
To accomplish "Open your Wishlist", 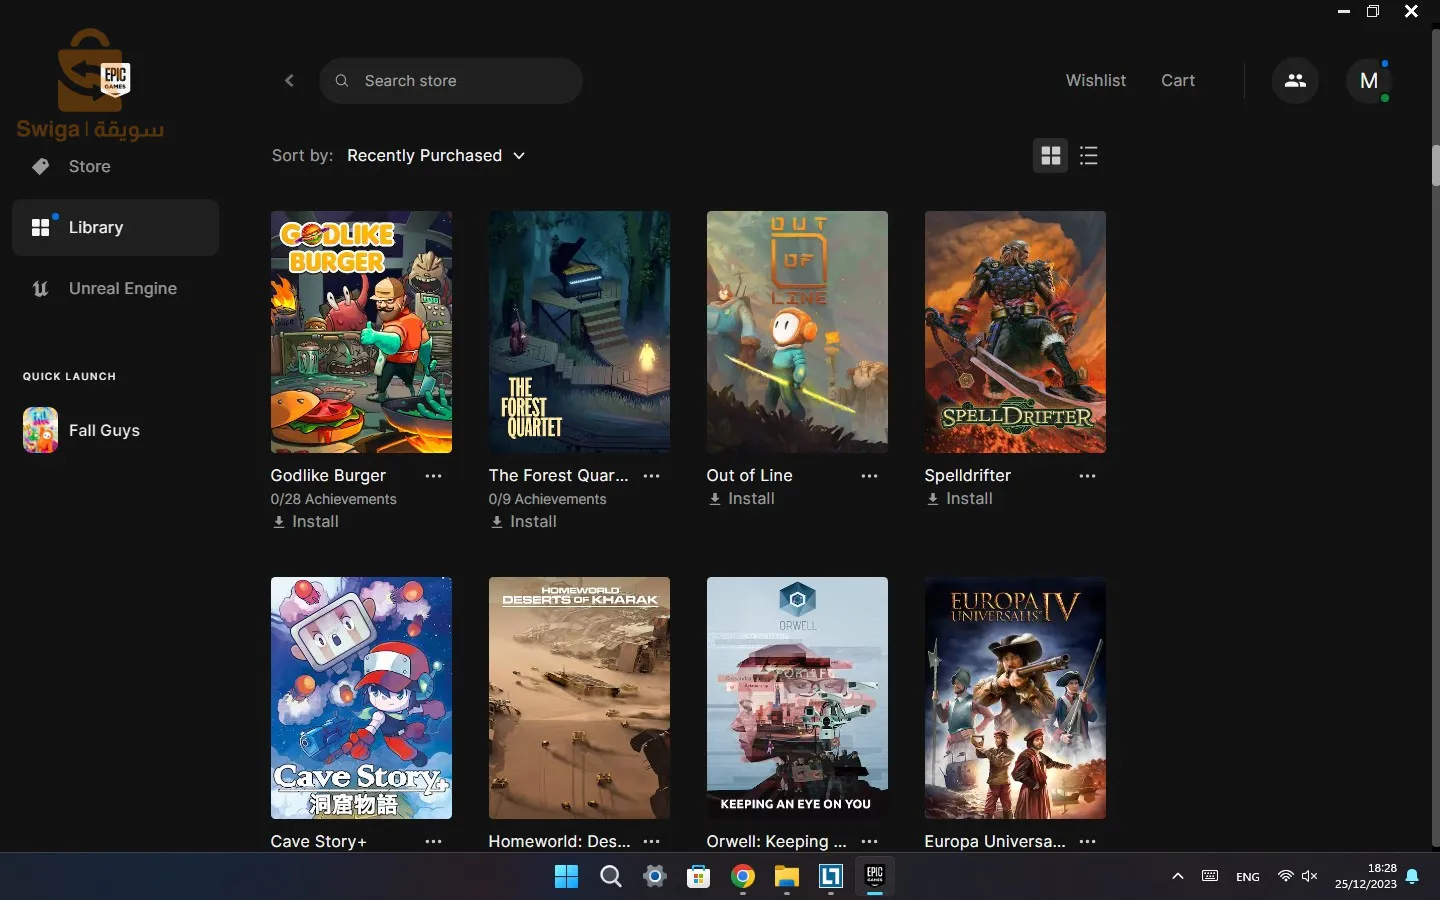I will pyautogui.click(x=1096, y=81).
